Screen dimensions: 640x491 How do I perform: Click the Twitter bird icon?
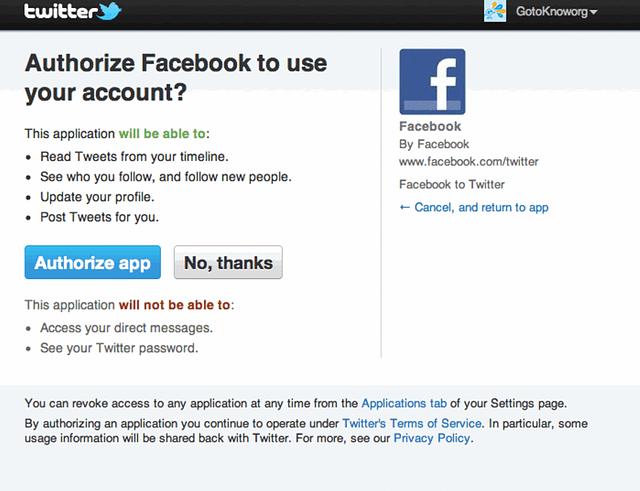point(110,11)
